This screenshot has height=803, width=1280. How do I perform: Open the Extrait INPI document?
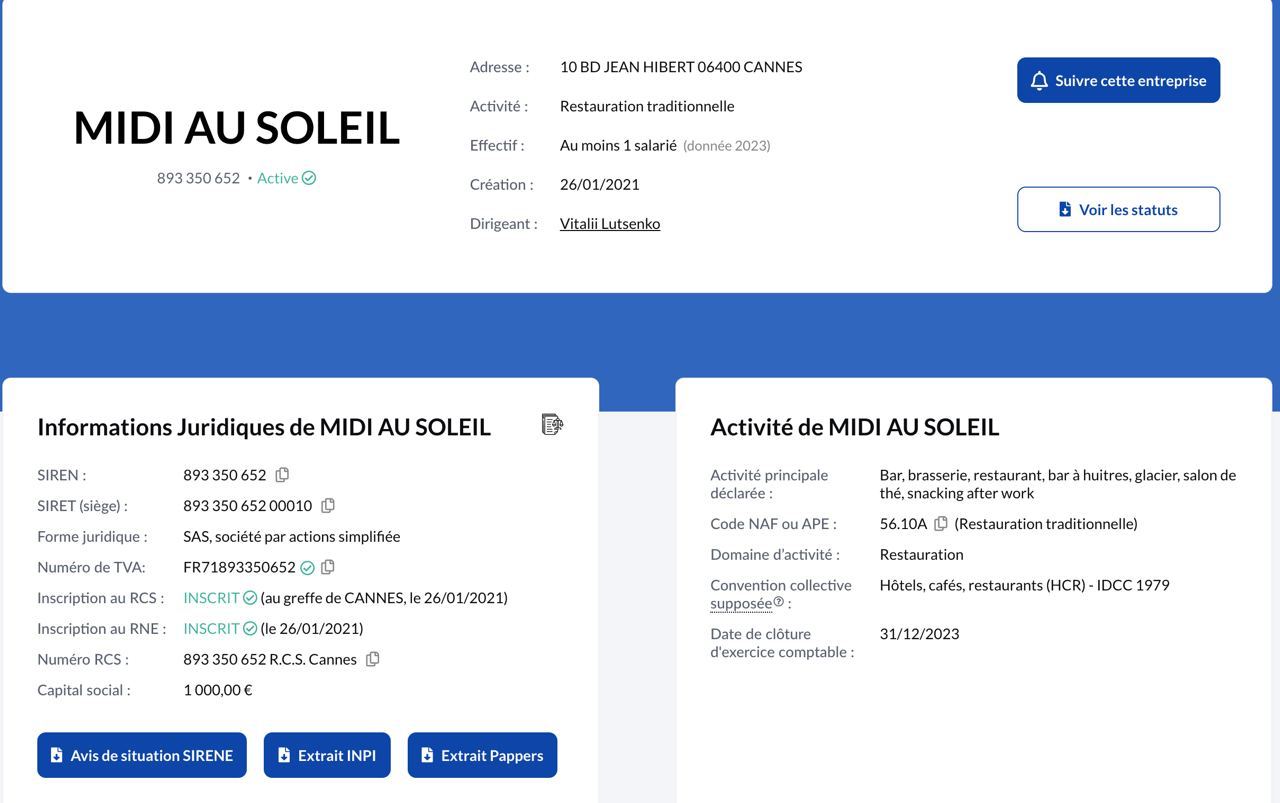(327, 755)
